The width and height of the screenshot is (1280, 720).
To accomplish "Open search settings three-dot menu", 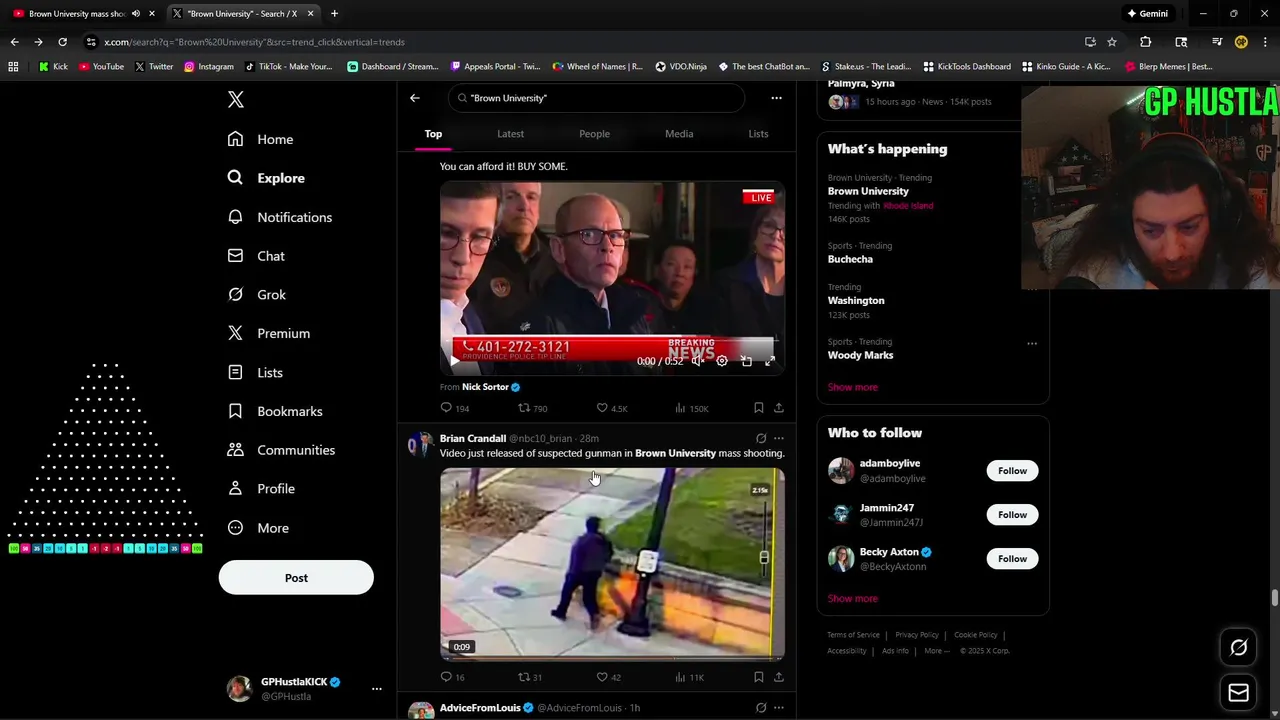I will point(776,98).
